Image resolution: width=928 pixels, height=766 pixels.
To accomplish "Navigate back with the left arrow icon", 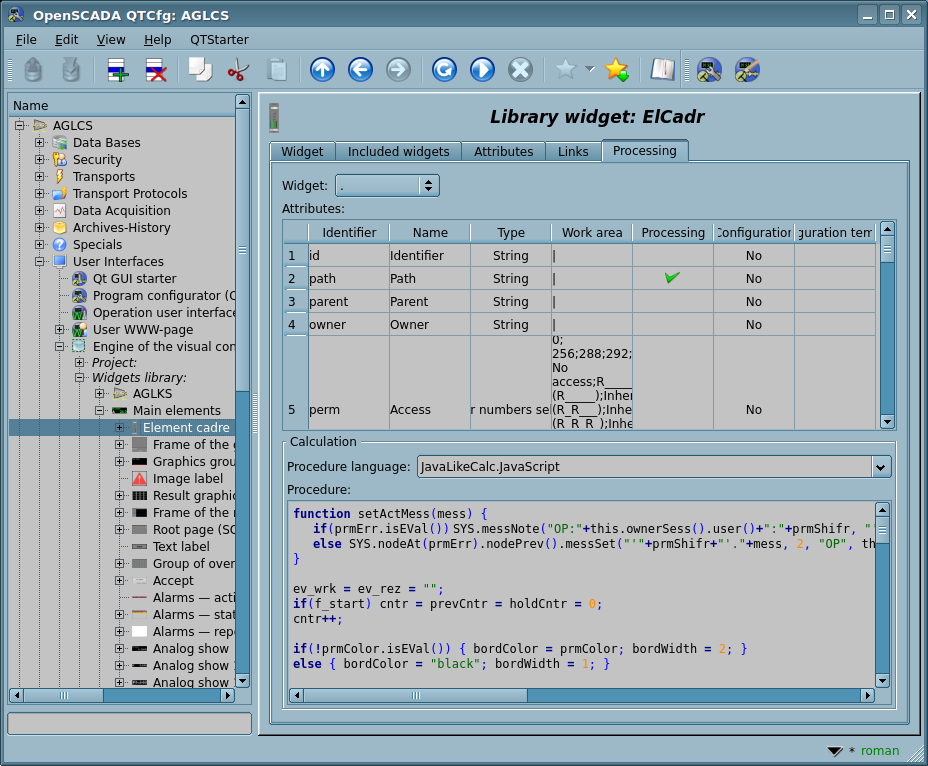I will pyautogui.click(x=360, y=70).
